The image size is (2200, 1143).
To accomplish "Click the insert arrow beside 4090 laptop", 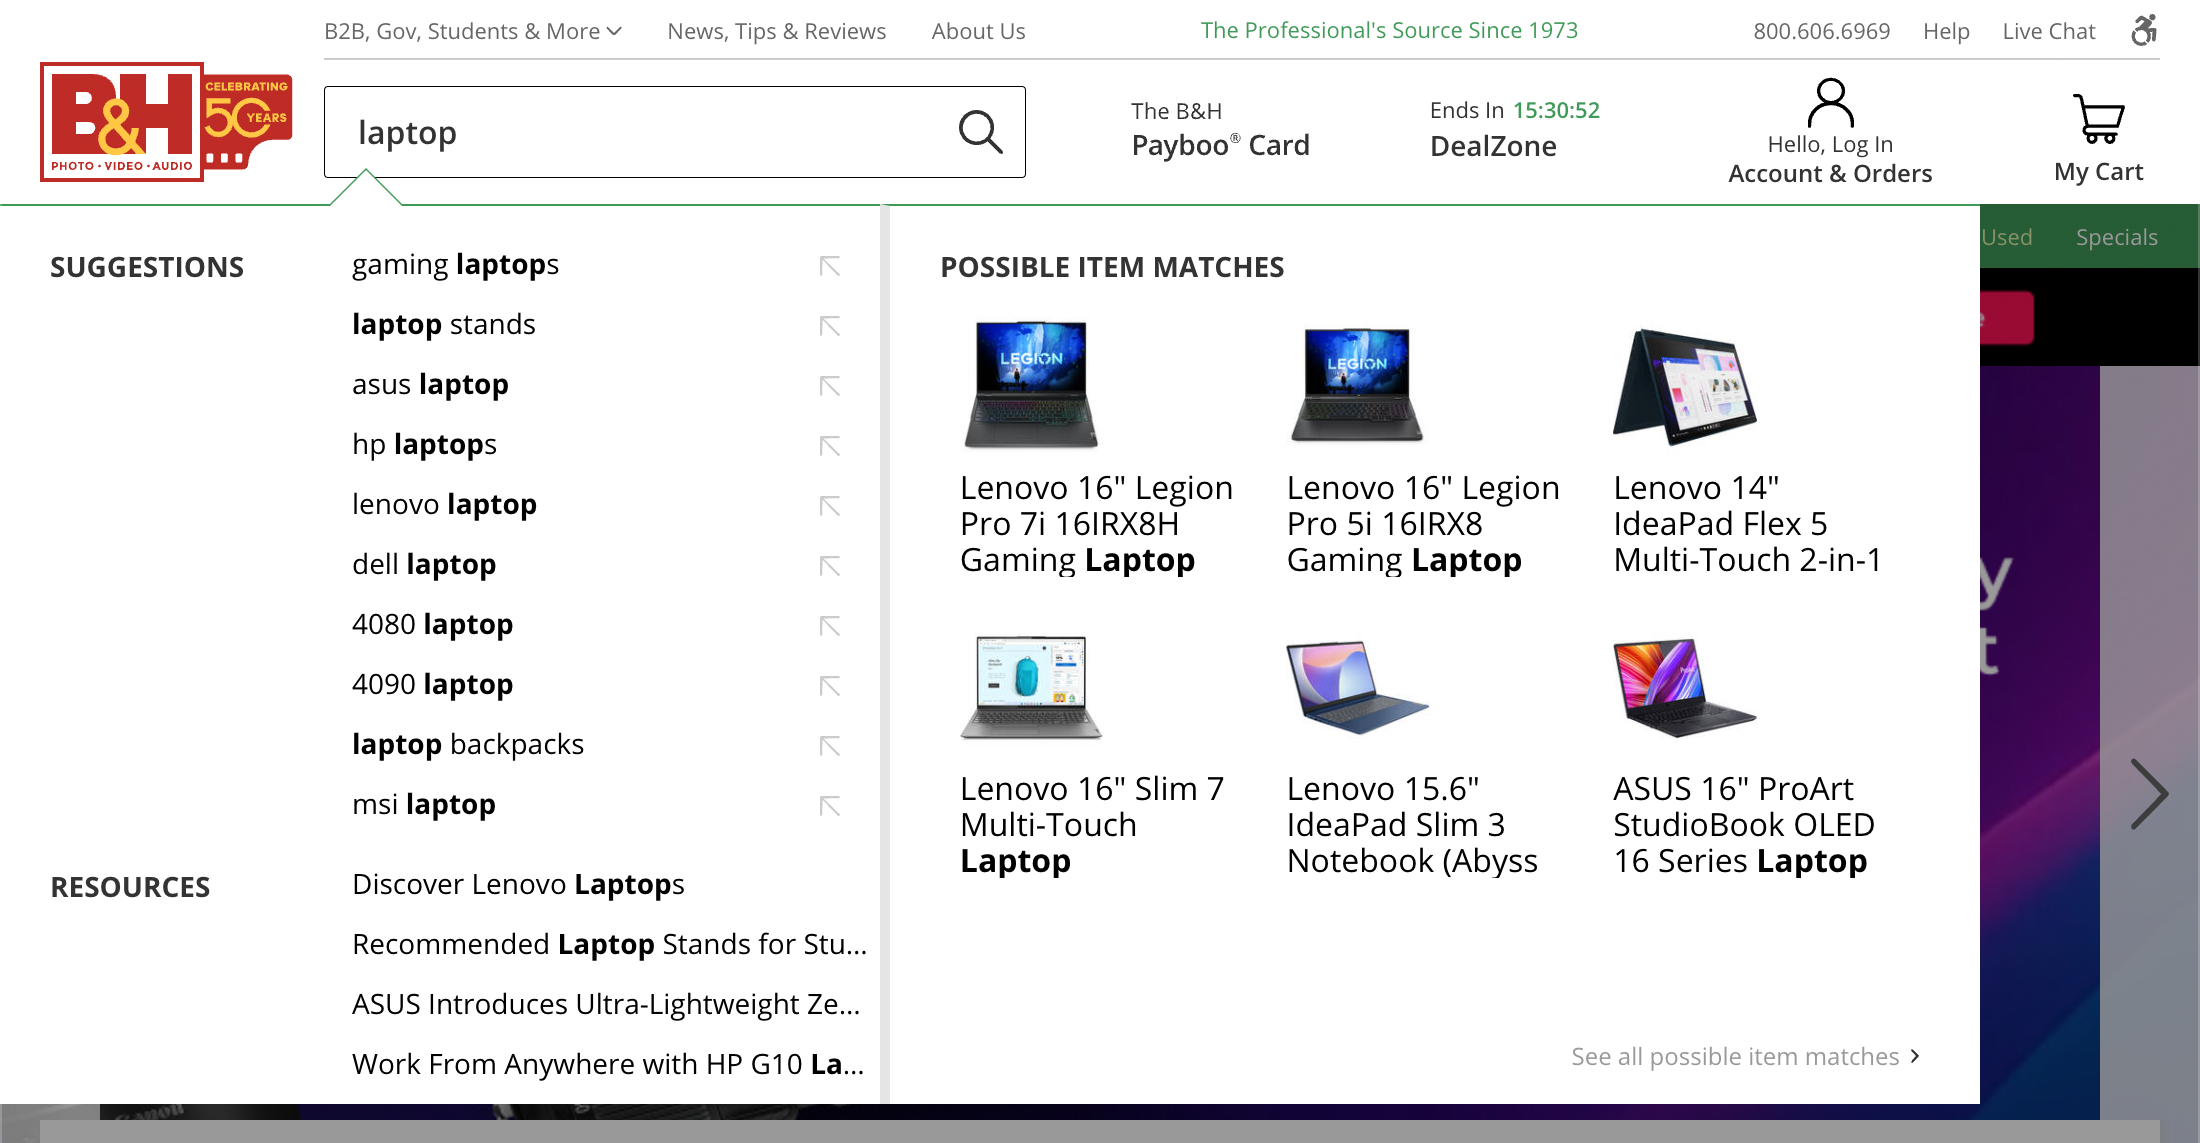I will tap(830, 685).
